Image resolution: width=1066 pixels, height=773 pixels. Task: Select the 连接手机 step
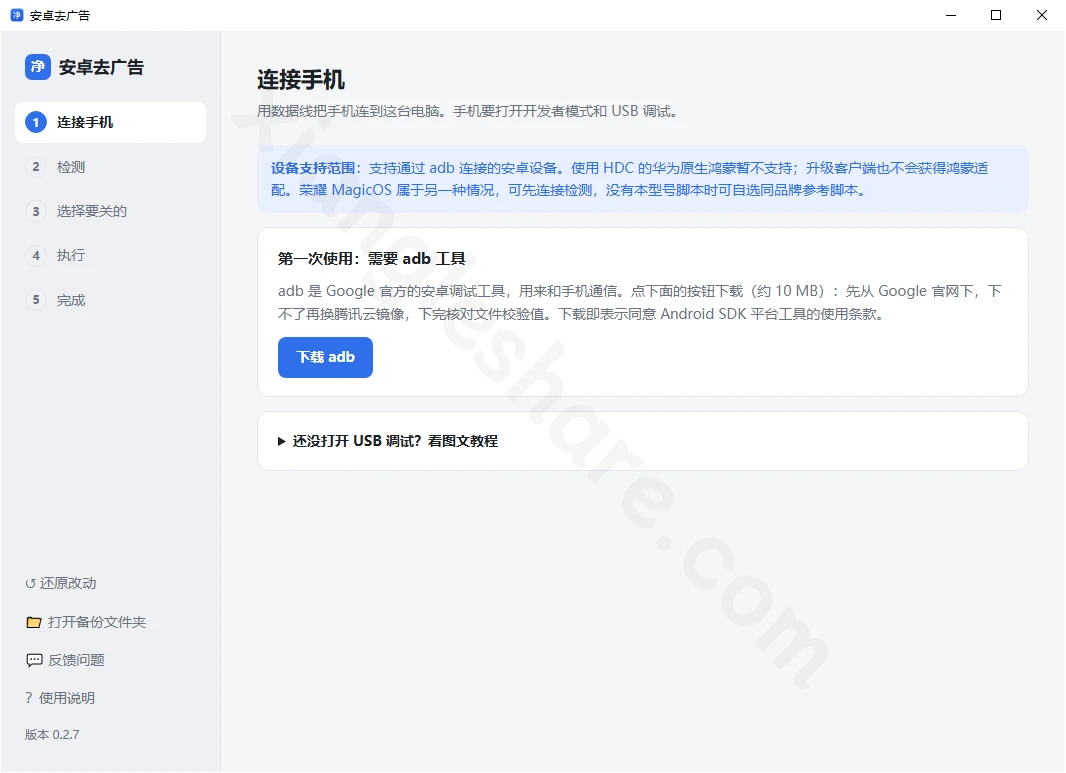(x=110, y=122)
